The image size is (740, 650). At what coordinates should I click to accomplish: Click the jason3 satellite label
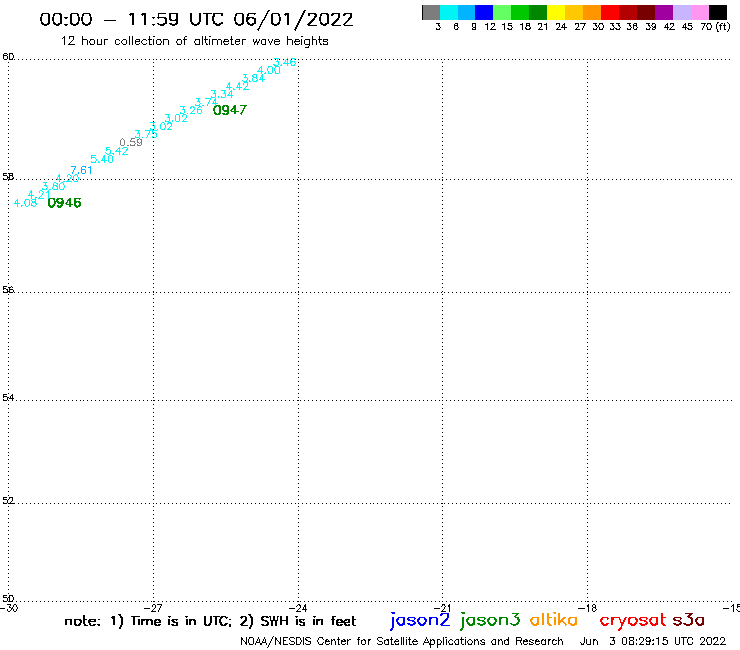(x=490, y=621)
